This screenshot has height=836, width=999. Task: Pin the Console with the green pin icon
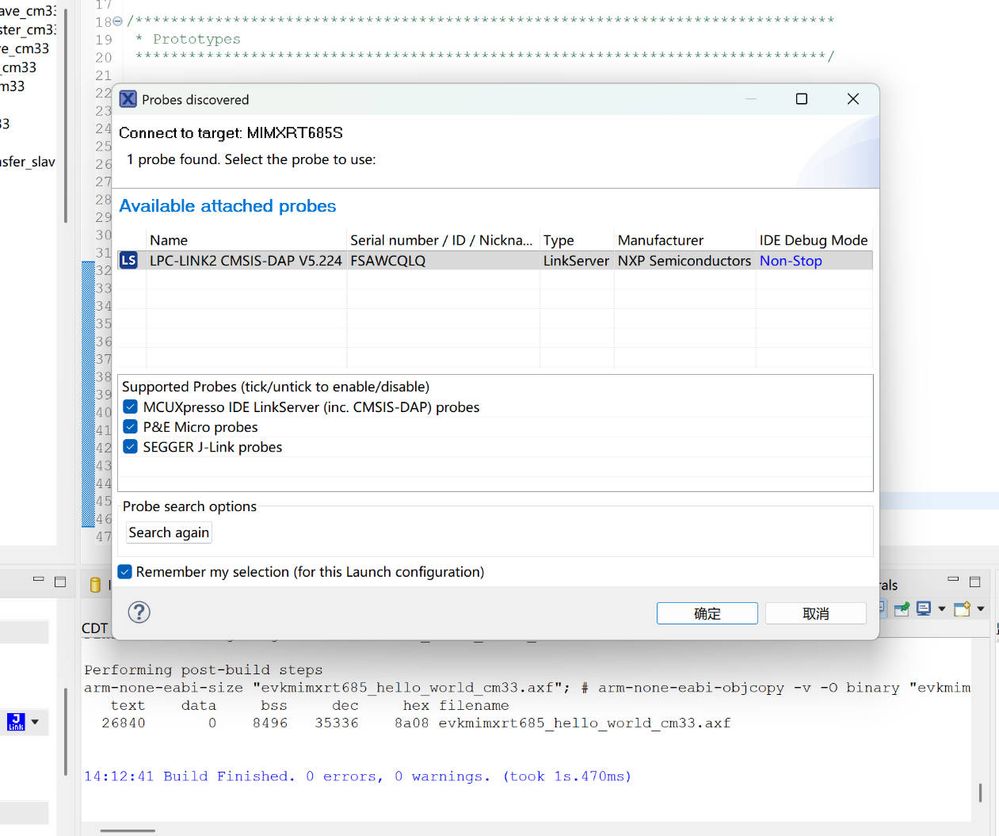tap(902, 609)
